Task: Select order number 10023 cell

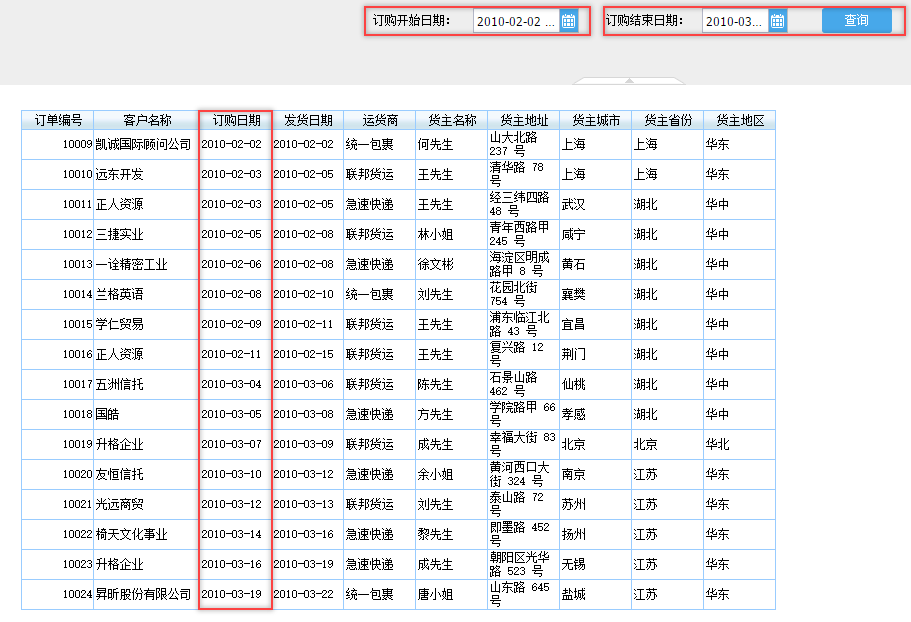Action: click(58, 565)
